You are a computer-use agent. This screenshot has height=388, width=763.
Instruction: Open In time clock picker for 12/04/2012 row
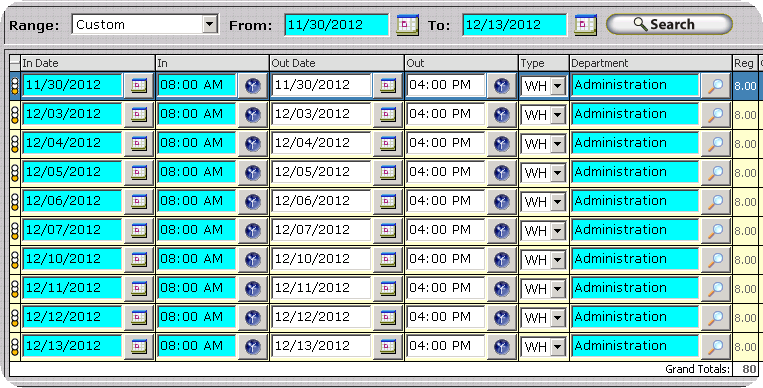(253, 144)
